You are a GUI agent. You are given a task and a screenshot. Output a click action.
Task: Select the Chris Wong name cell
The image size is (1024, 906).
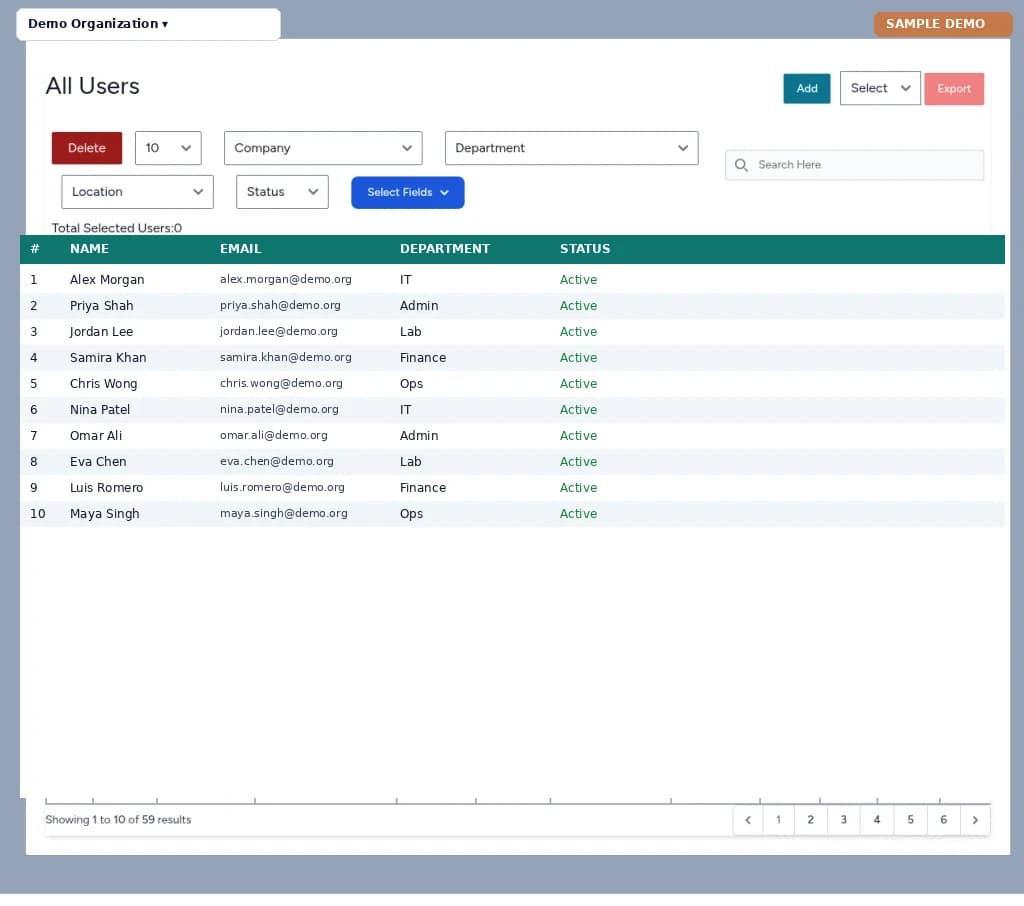[103, 384]
